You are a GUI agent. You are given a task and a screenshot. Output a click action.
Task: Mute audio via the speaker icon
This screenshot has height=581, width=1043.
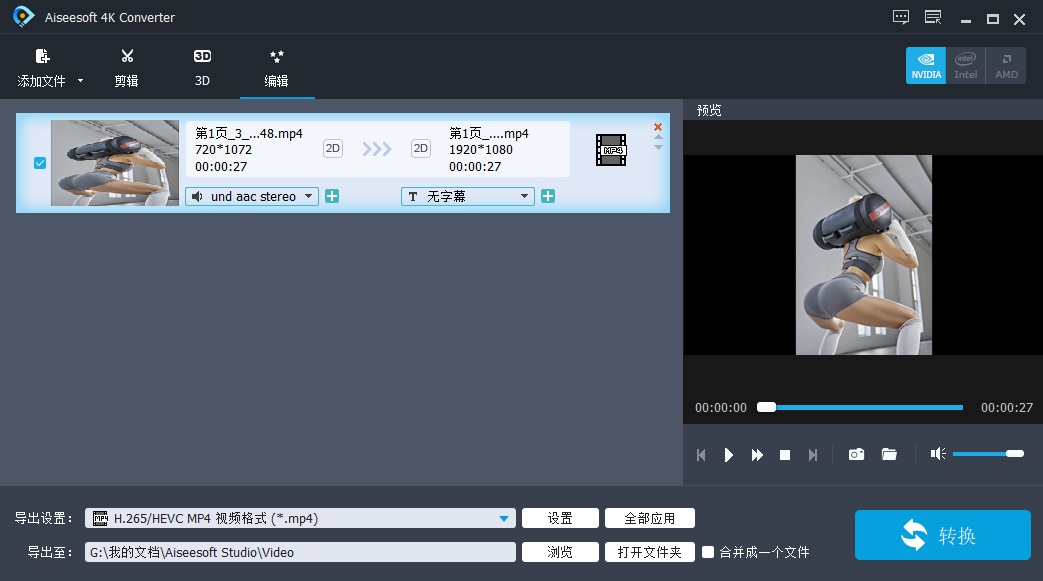click(937, 454)
